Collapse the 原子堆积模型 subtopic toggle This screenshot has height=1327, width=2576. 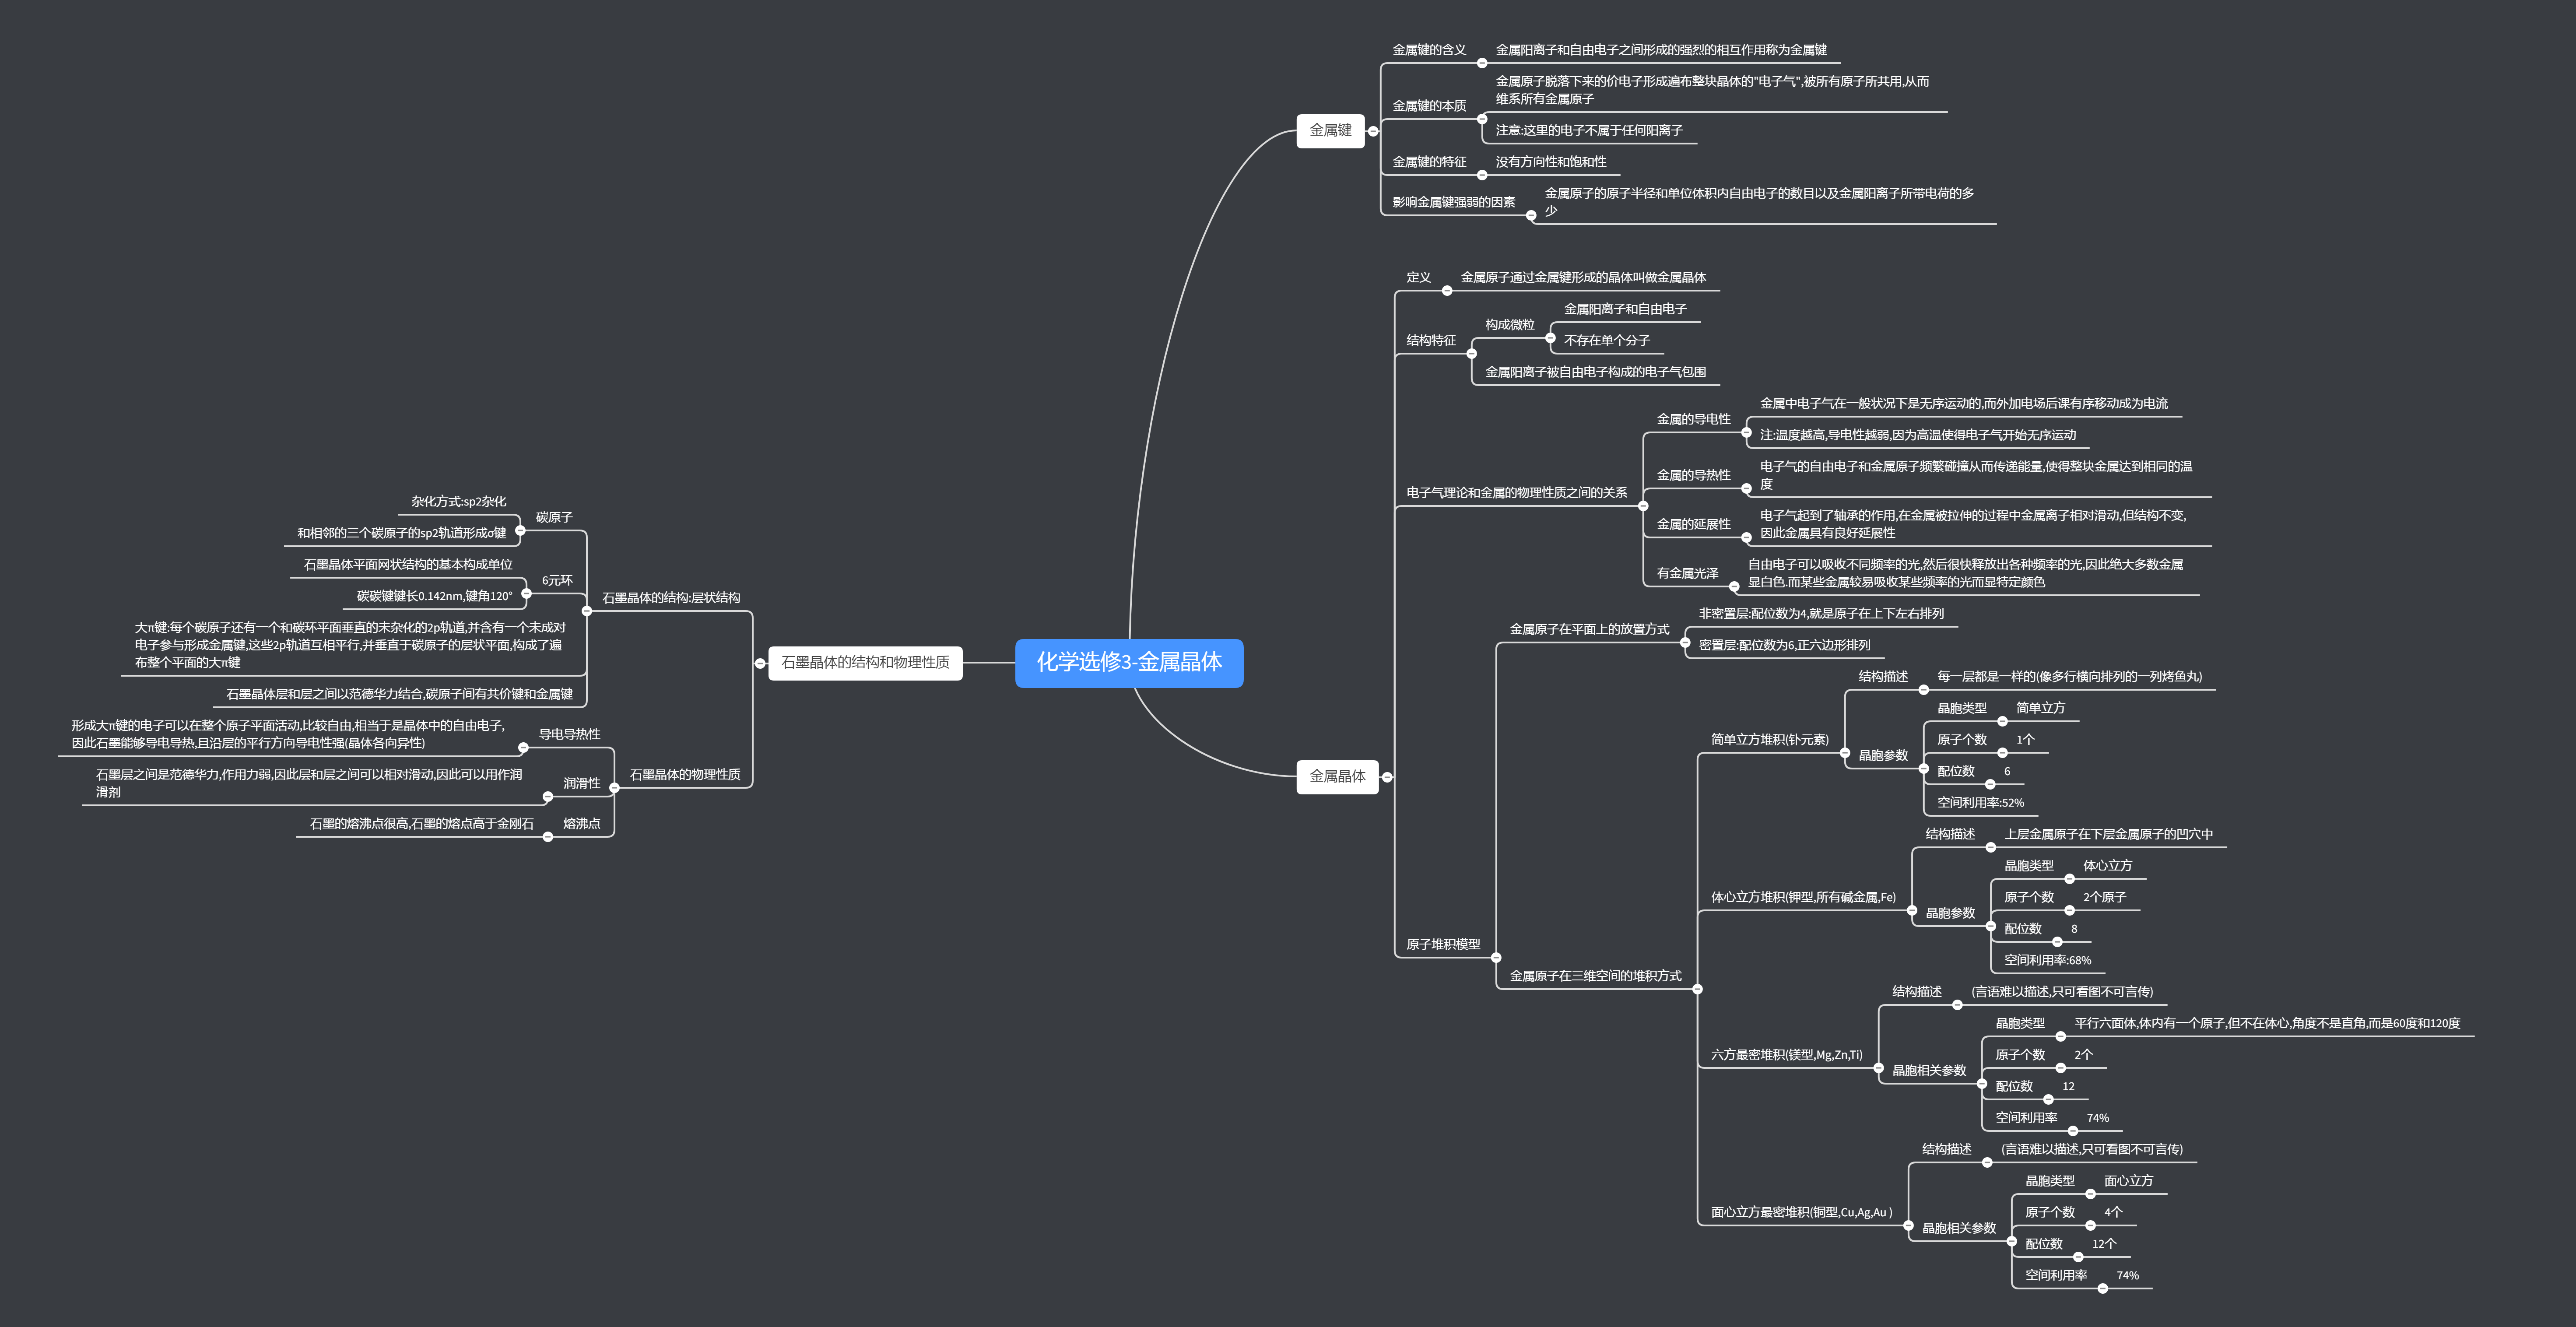point(1496,958)
